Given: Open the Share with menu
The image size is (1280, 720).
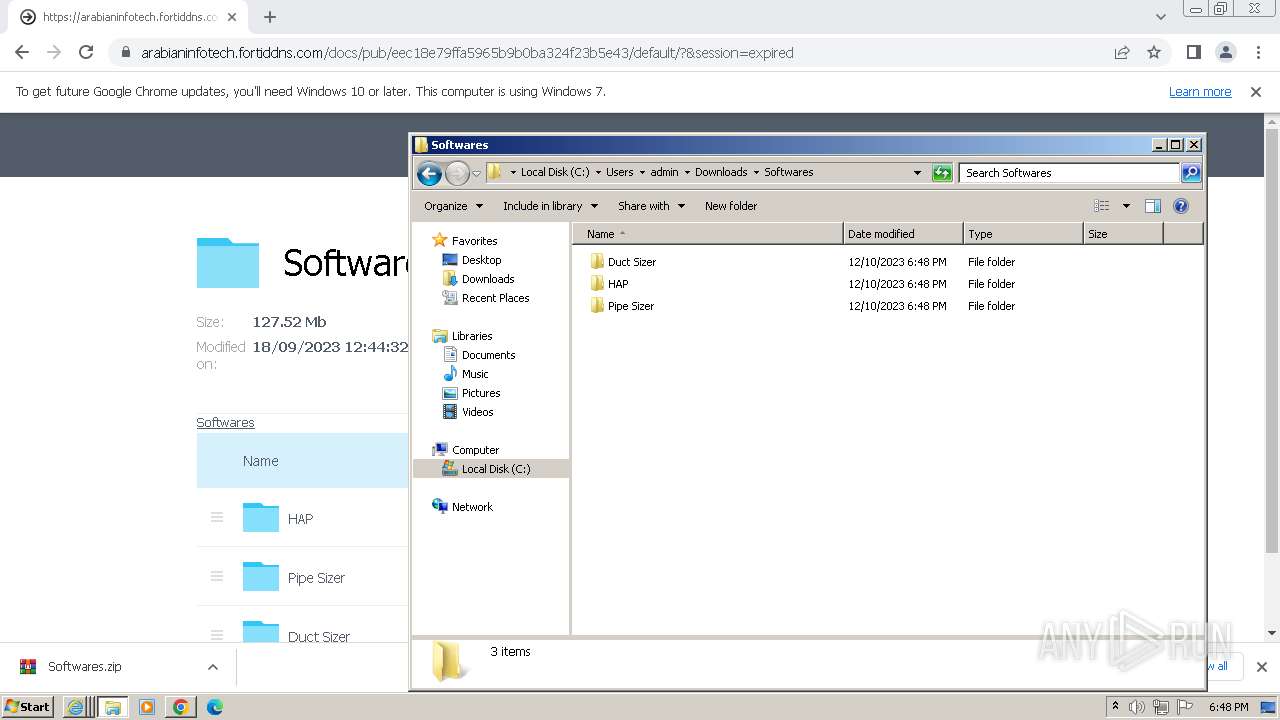Looking at the screenshot, I should pyautogui.click(x=651, y=206).
